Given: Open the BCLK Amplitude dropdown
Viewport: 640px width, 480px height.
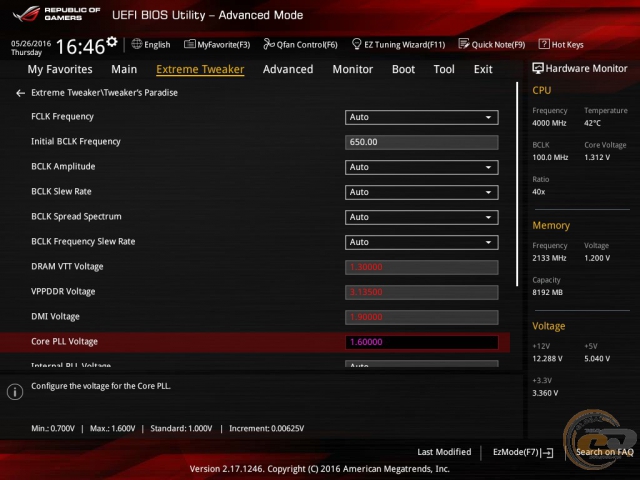Looking at the screenshot, I should (x=421, y=167).
